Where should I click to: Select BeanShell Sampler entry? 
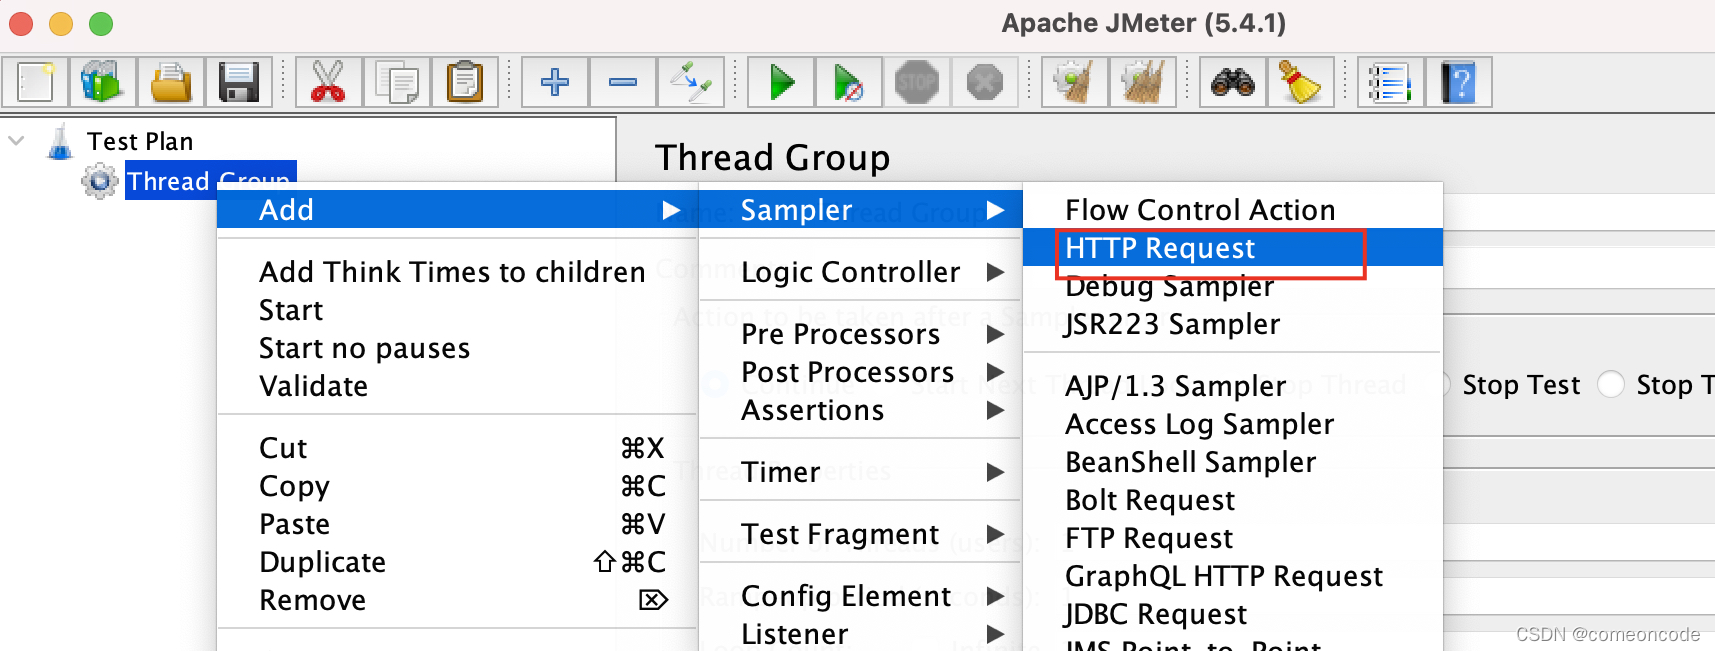coord(1233,462)
